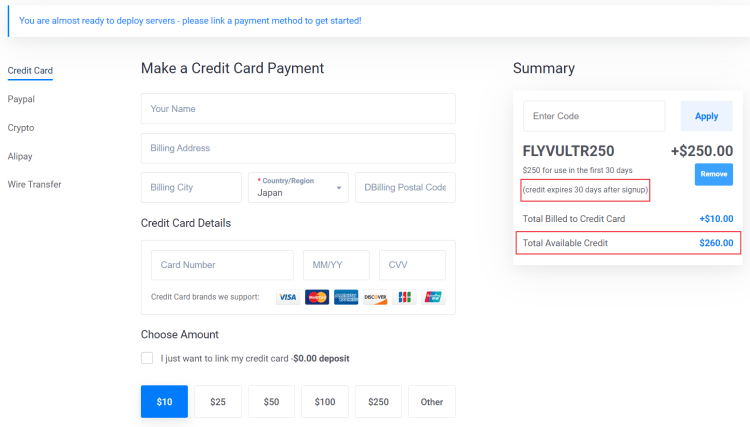Viewport: 750px width, 427px height.
Task: Click the Mastercard brand icon
Action: pyautogui.click(x=317, y=297)
